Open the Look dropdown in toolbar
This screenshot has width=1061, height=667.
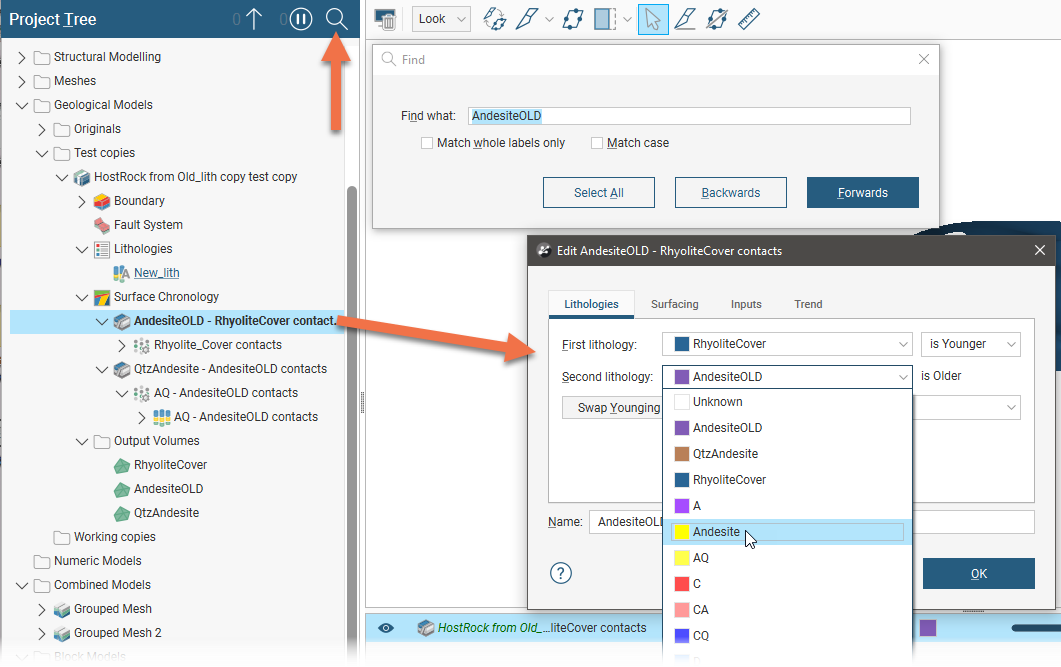tap(441, 19)
